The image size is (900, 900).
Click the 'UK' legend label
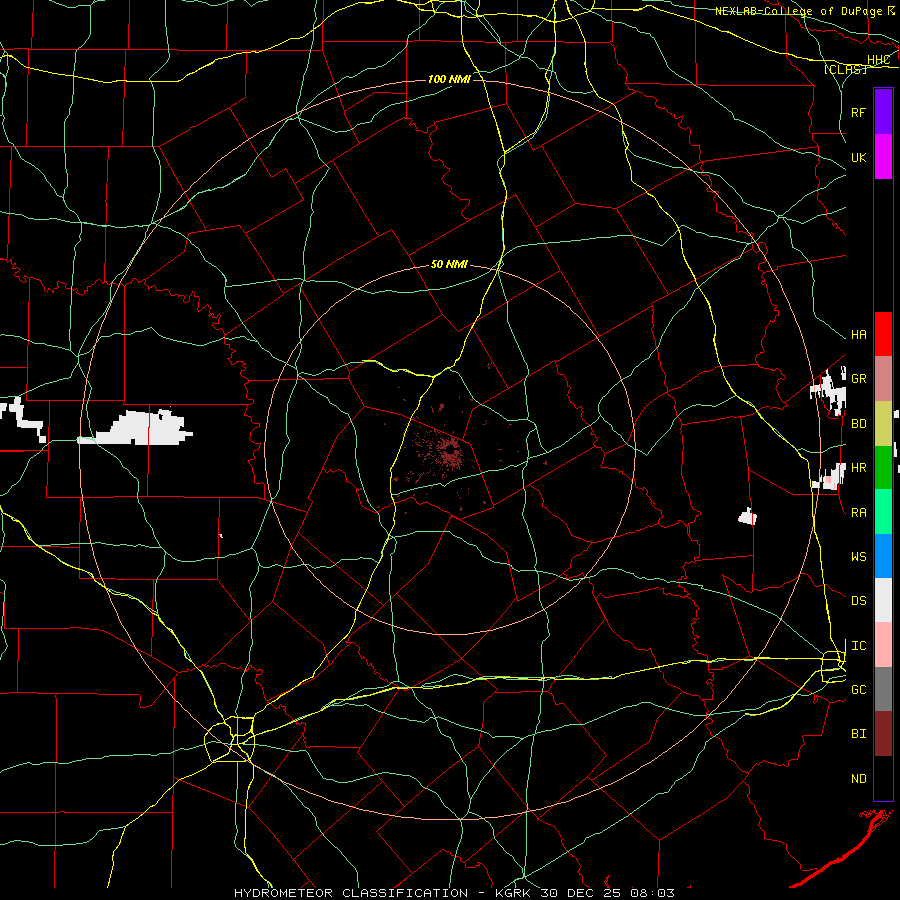[x=858, y=157]
